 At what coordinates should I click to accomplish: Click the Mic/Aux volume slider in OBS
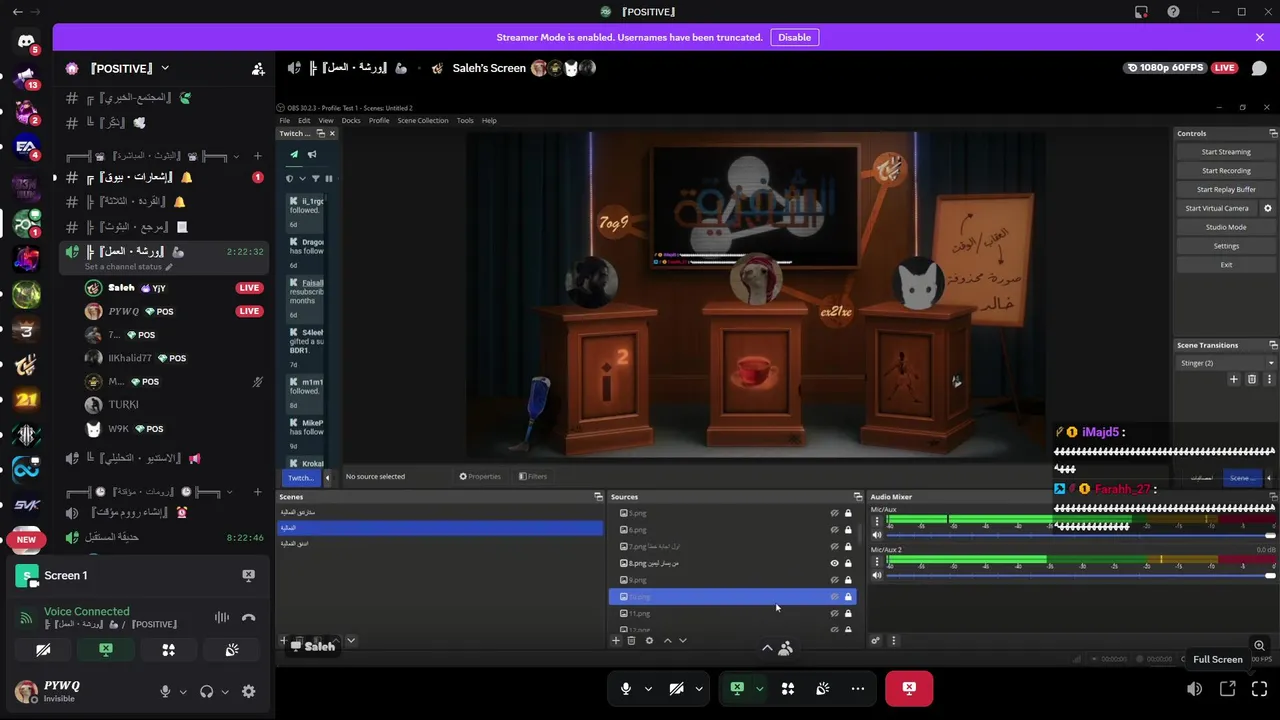(x=1080, y=536)
